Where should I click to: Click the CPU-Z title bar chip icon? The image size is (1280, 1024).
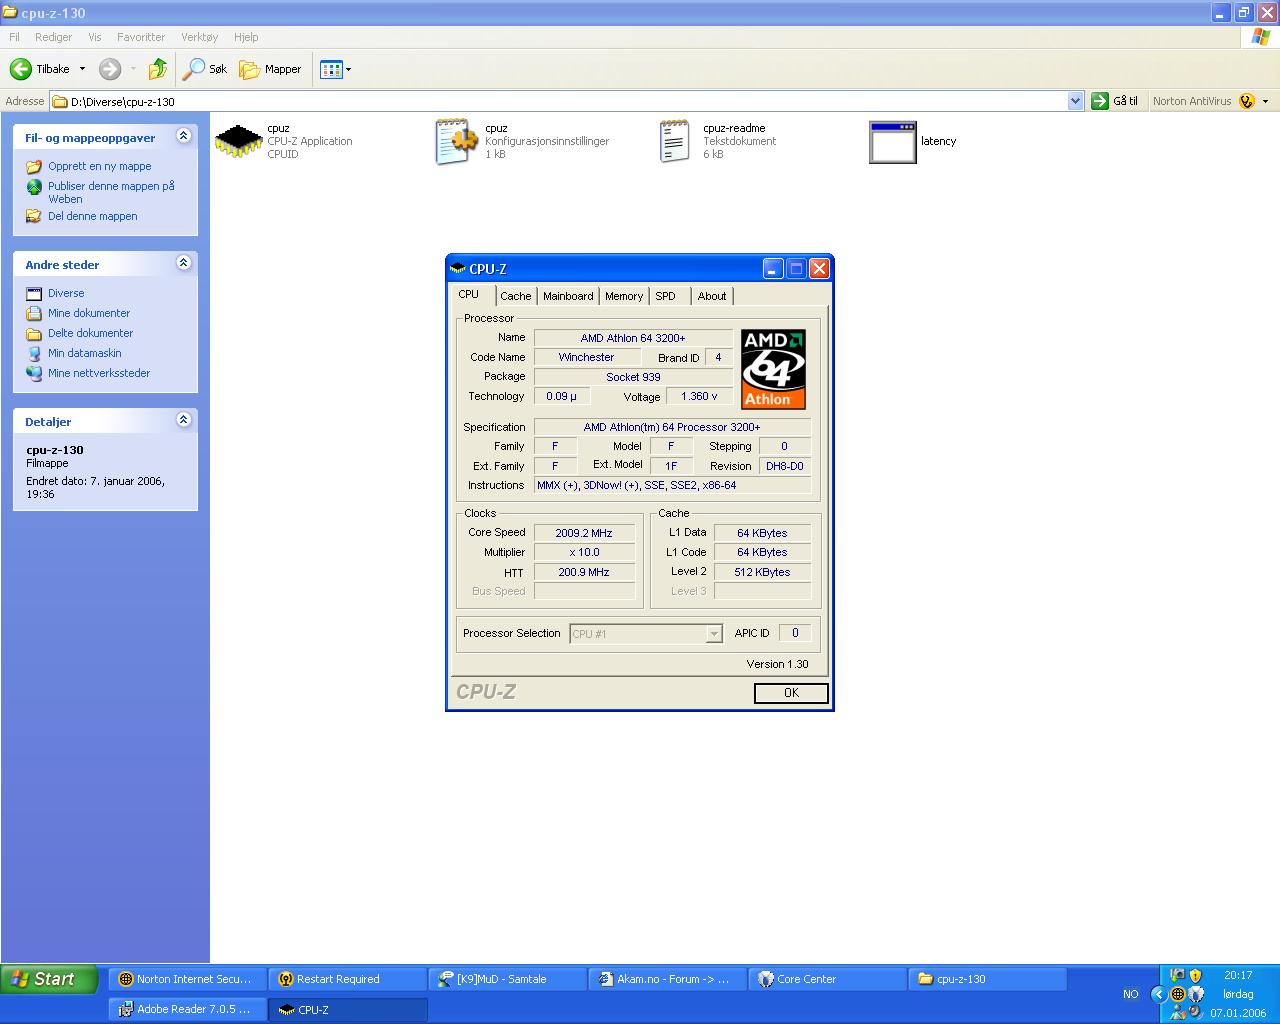coord(458,268)
